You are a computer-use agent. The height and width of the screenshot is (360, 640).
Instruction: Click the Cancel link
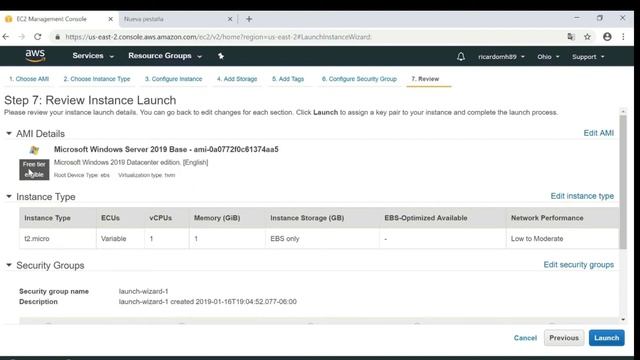click(525, 338)
